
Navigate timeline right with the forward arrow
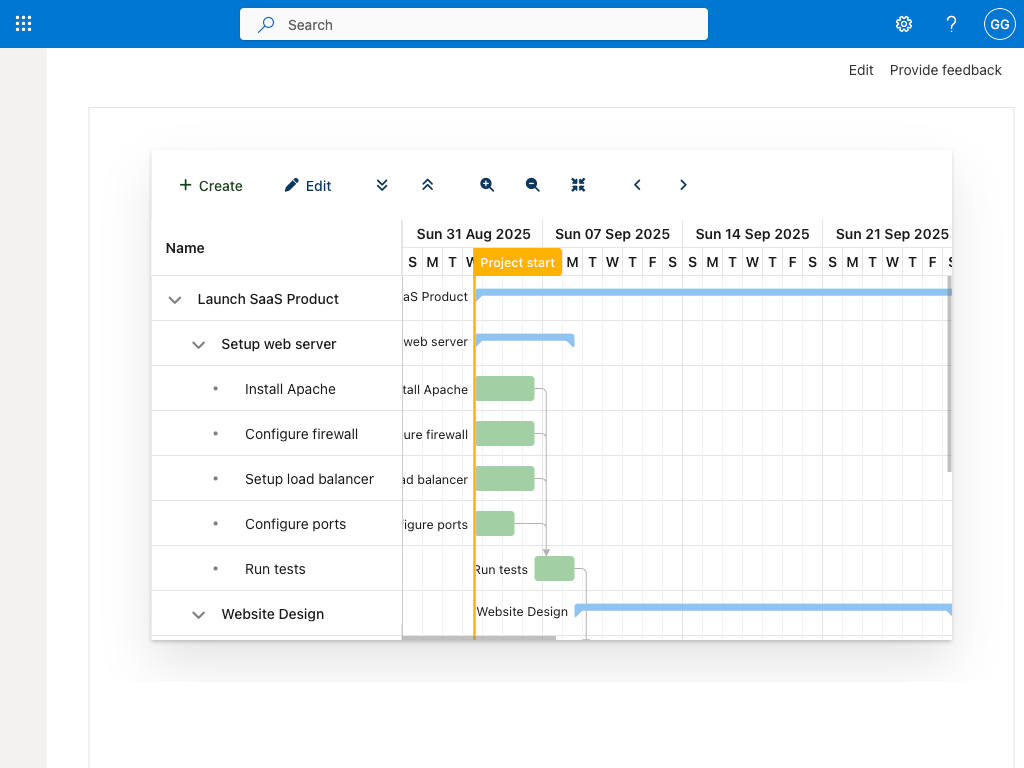click(x=683, y=185)
